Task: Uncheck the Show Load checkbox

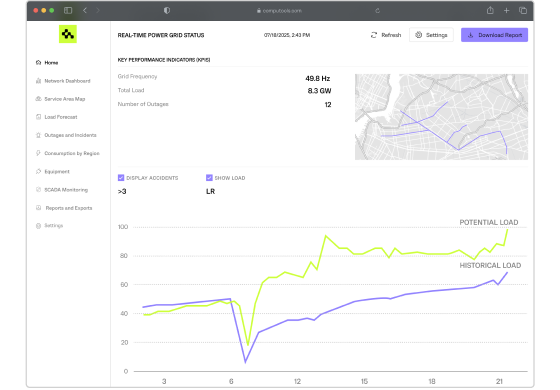Action: coord(209,178)
